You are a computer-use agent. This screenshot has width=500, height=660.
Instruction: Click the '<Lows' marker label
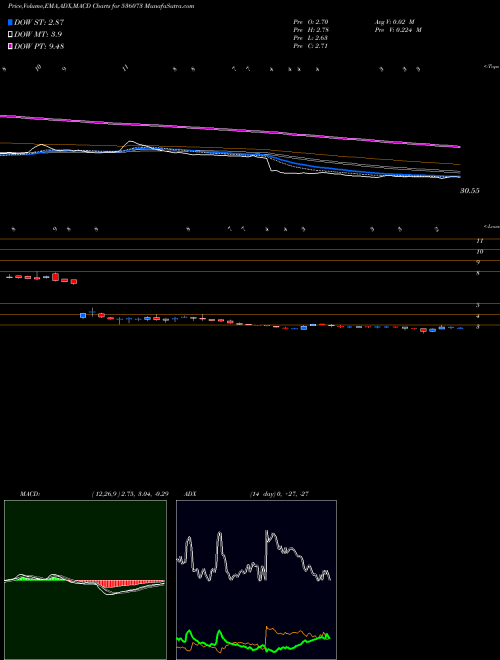[492, 226]
